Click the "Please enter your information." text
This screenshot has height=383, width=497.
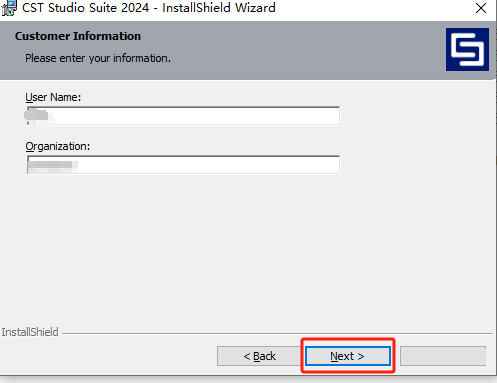tap(98, 58)
